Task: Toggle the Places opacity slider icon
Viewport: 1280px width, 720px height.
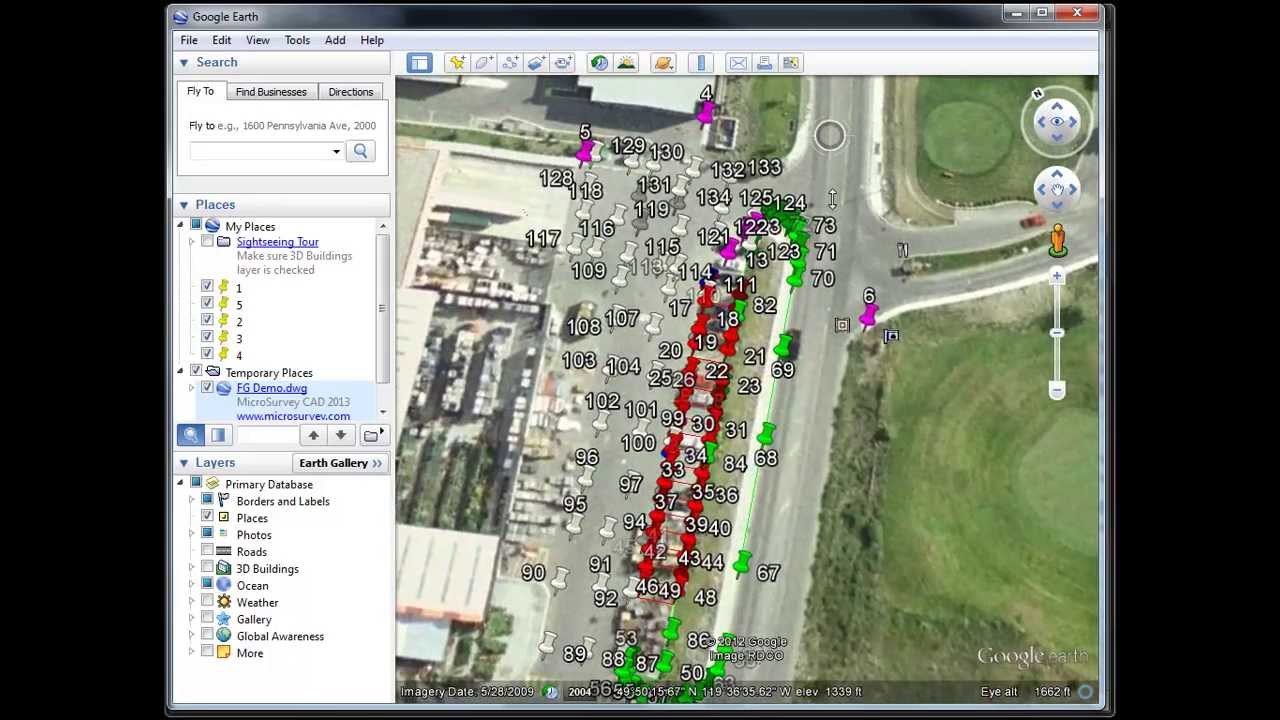Action: tap(218, 435)
